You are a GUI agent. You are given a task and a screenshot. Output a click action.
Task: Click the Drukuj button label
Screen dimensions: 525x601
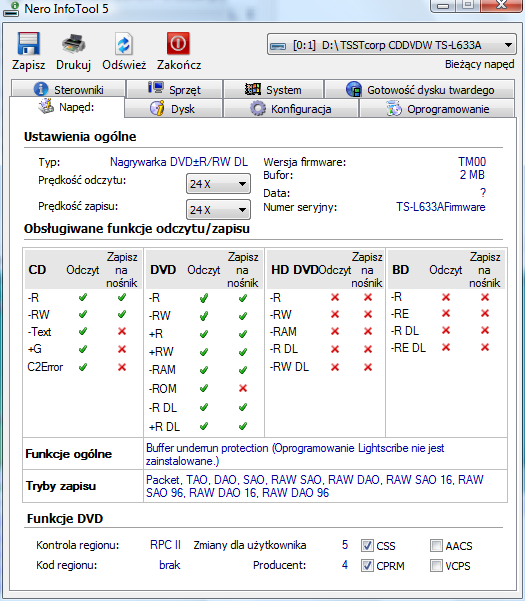(74, 65)
